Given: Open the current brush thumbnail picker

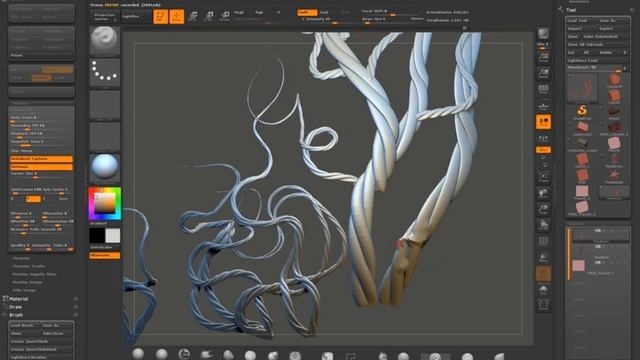Looking at the screenshot, I should pyautogui.click(x=104, y=41).
